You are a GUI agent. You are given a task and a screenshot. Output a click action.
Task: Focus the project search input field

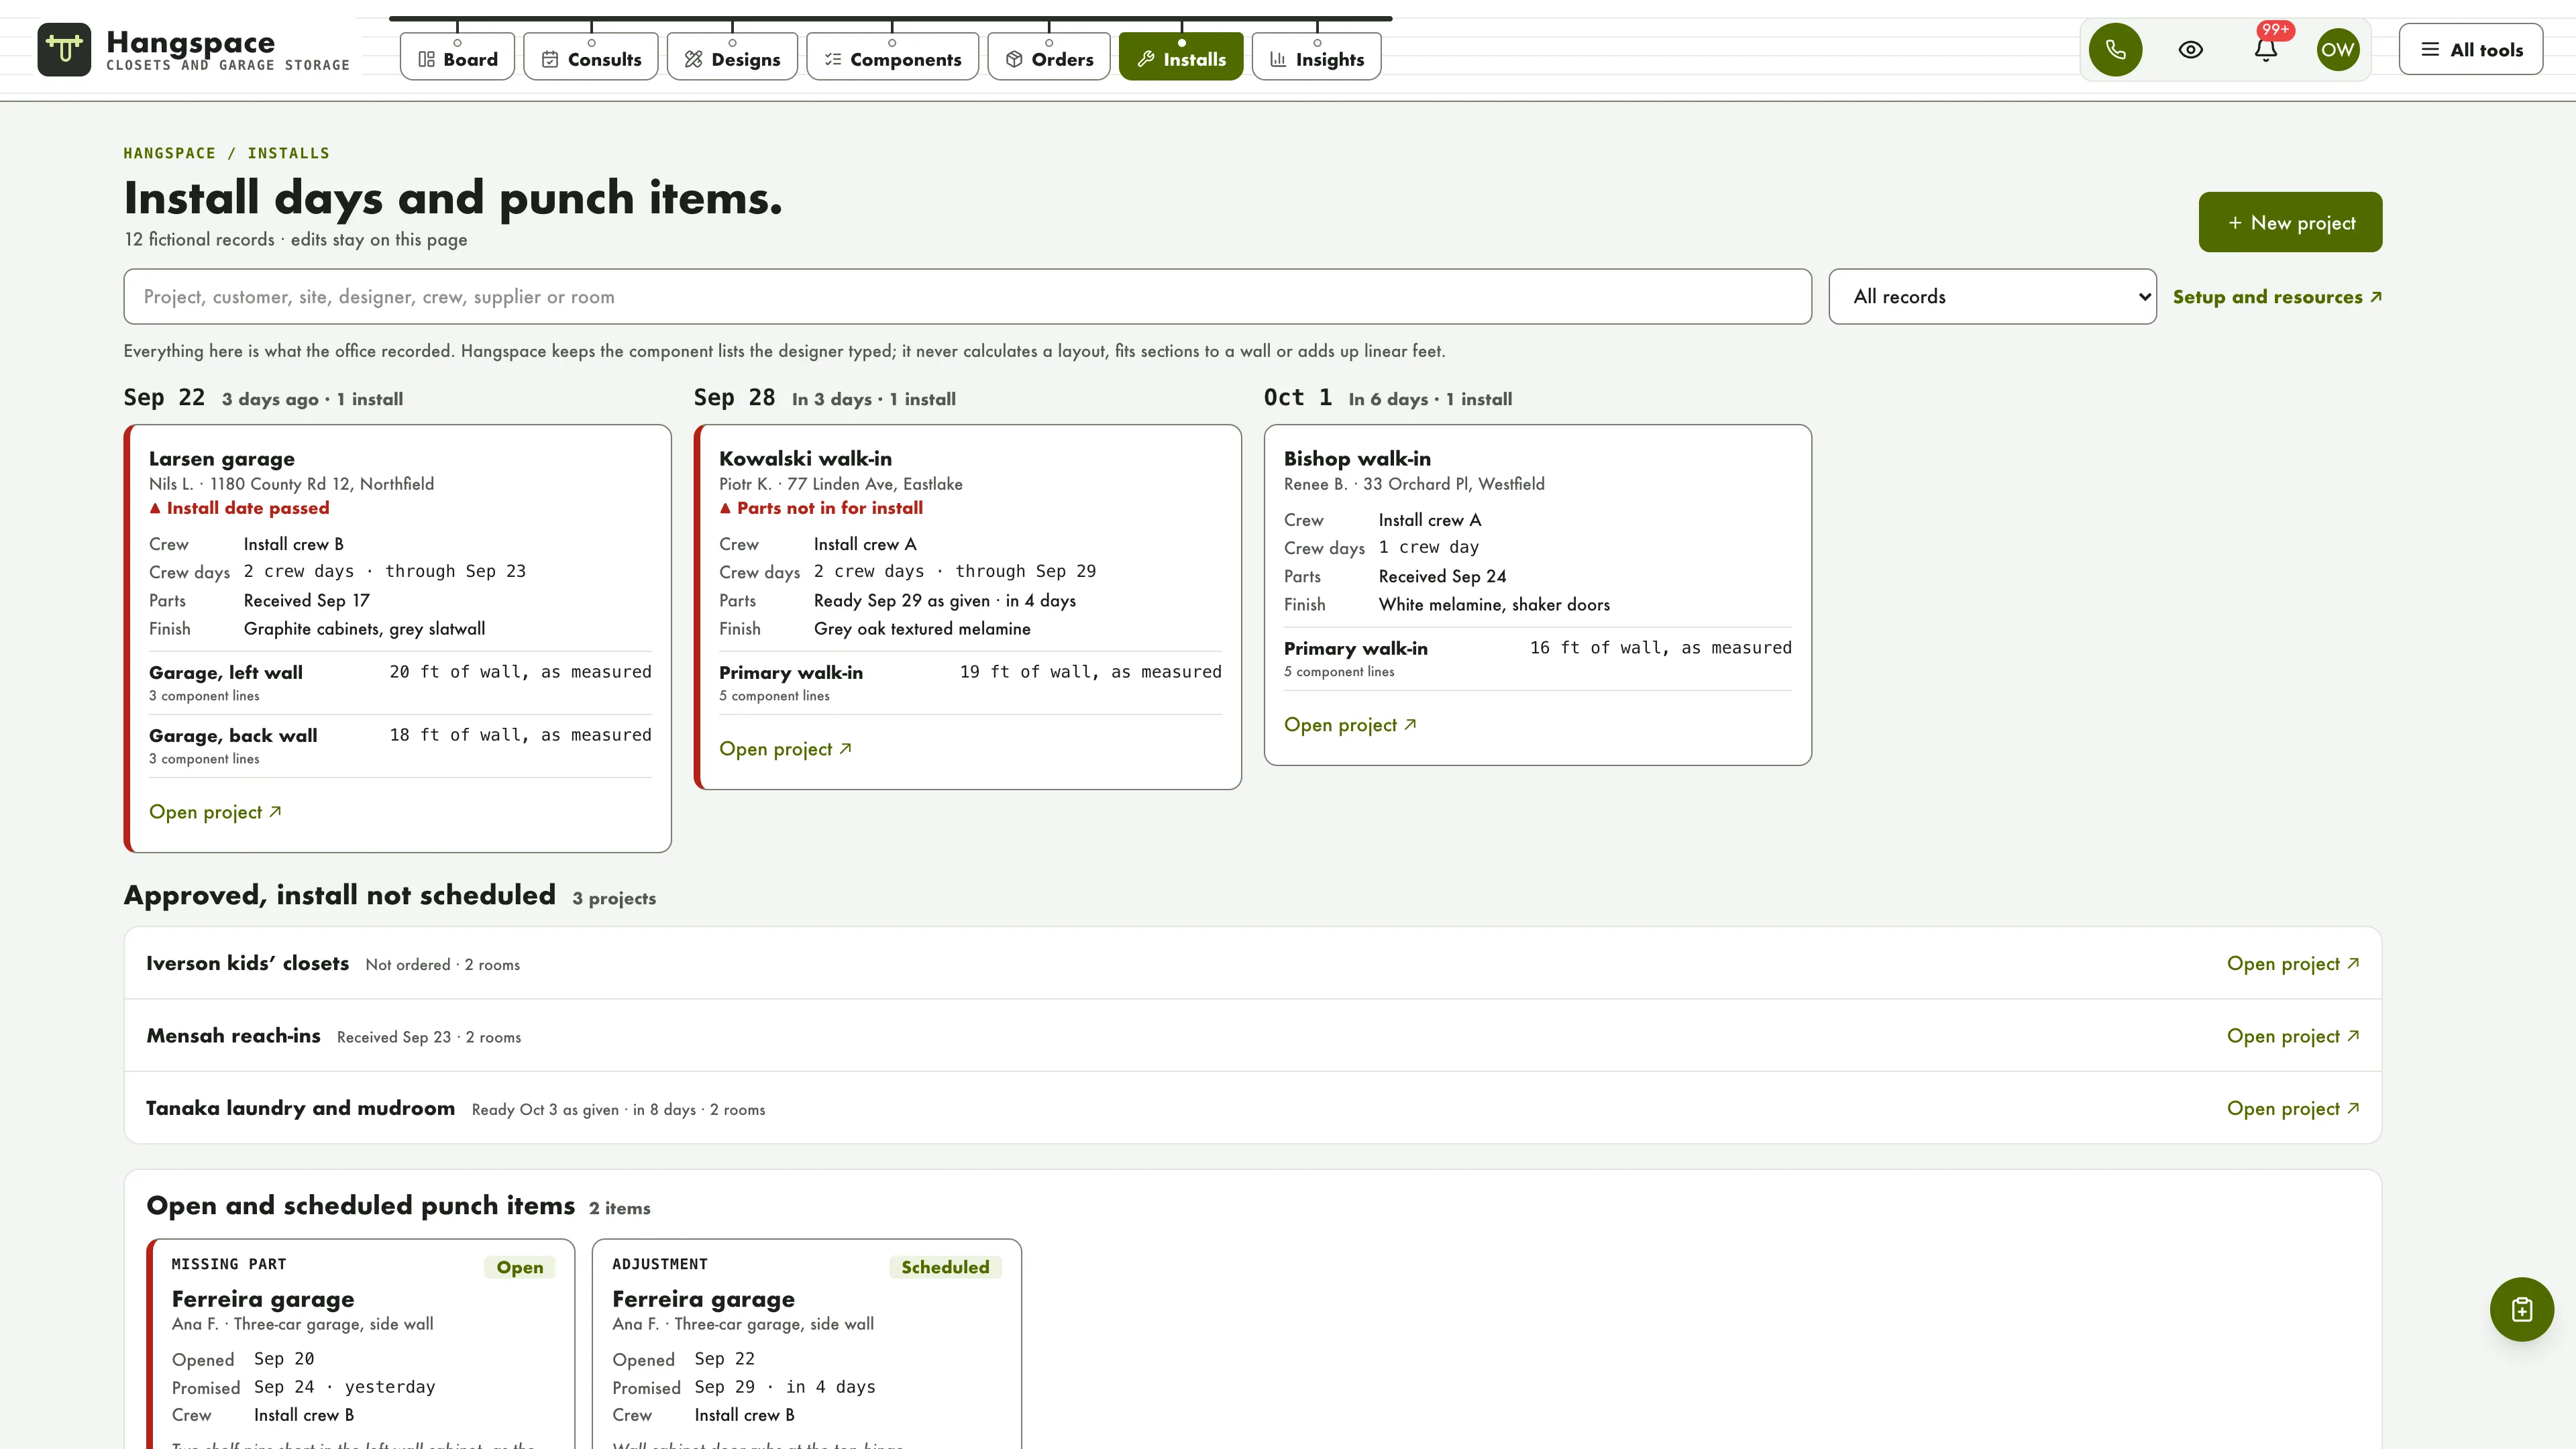tap(967, 296)
